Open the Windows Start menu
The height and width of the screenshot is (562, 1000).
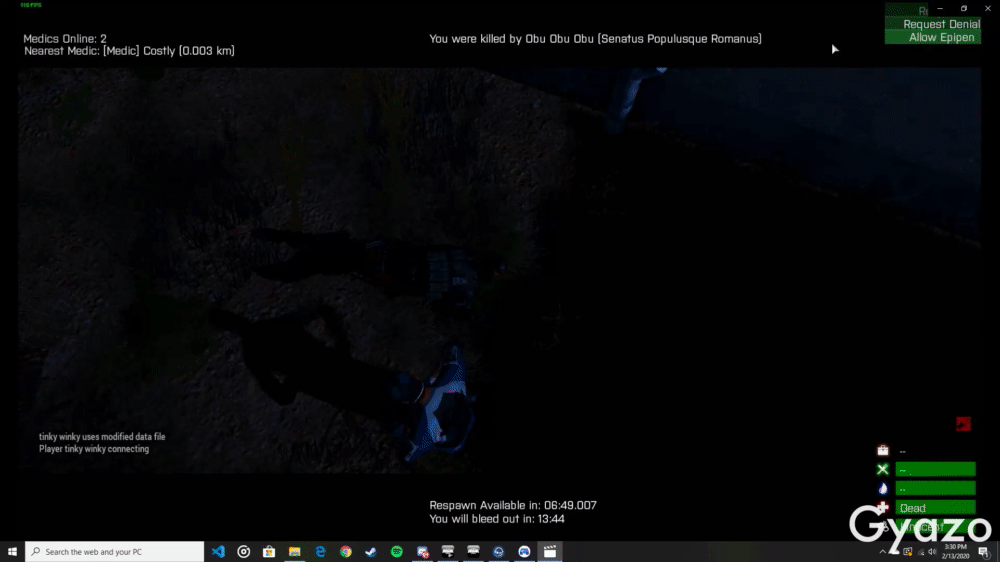tap(12, 552)
